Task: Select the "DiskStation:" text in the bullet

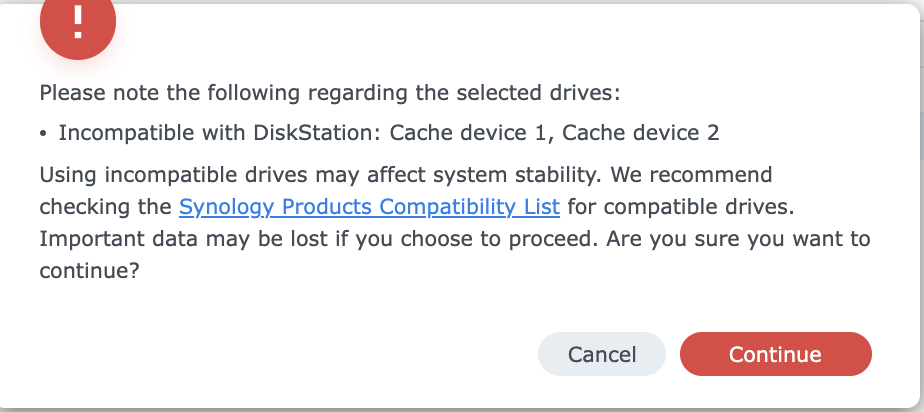Action: (x=324, y=133)
